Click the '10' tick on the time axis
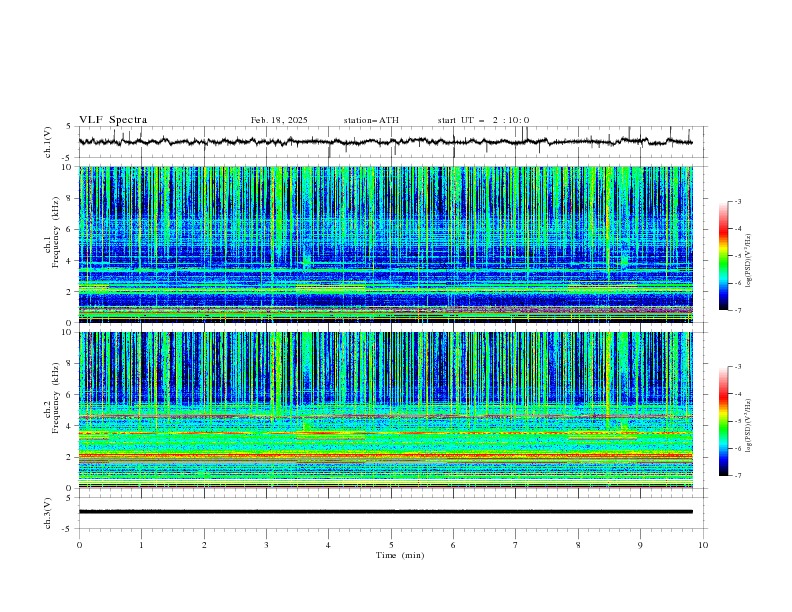The width and height of the screenshot is (792, 612). (x=703, y=545)
